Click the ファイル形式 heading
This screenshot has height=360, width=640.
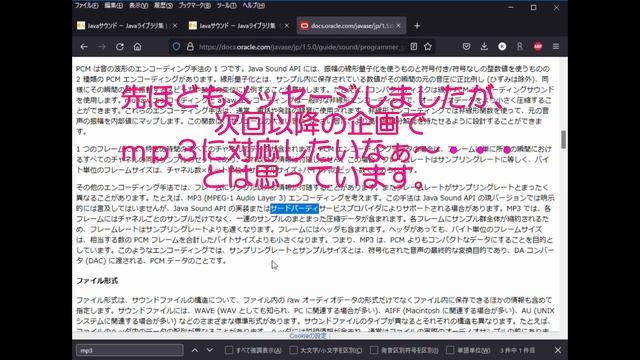click(x=97, y=281)
